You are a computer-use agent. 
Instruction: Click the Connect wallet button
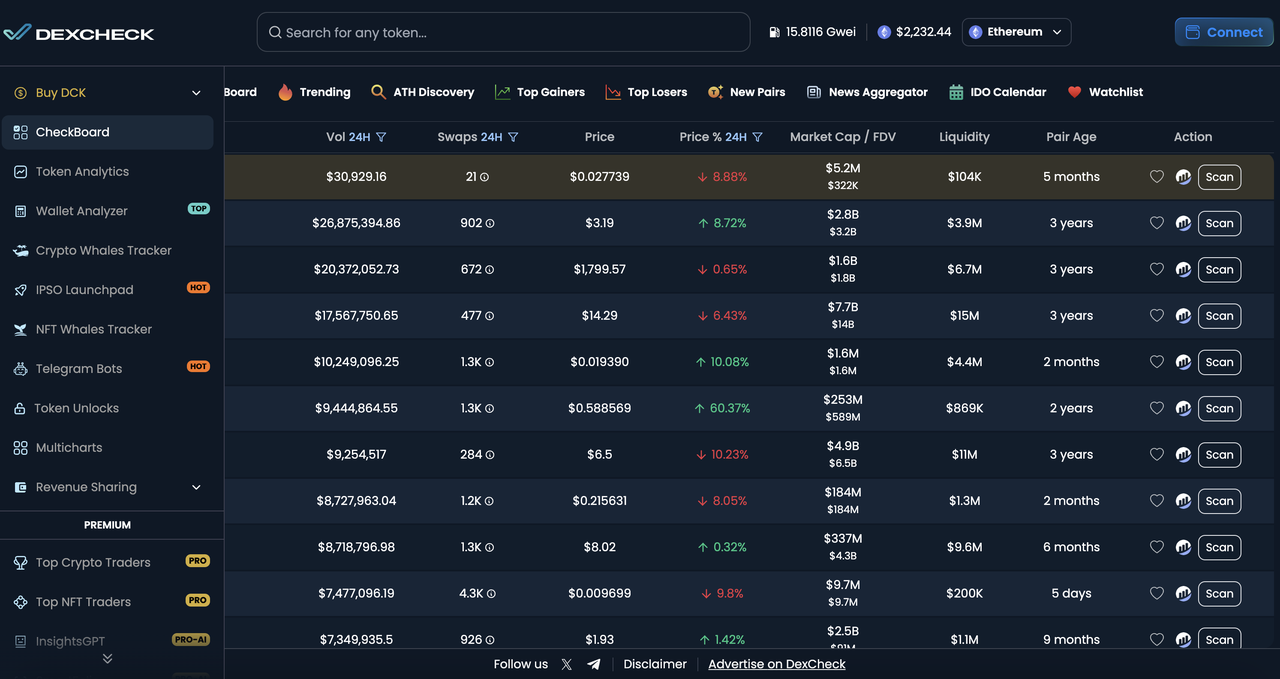1224,32
